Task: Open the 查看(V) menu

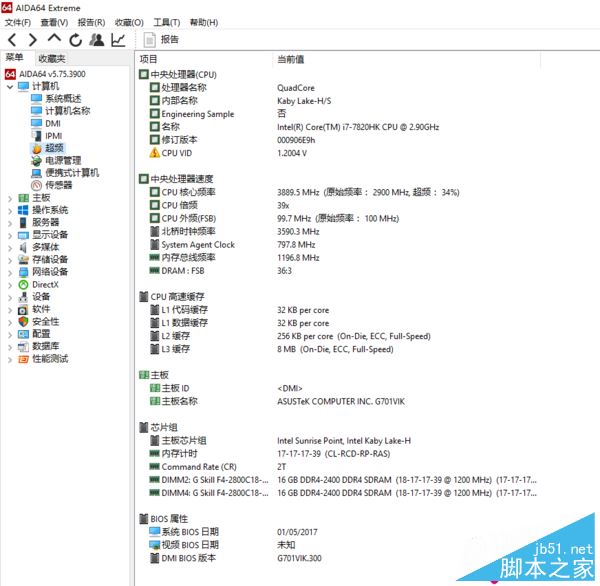Action: (54, 23)
